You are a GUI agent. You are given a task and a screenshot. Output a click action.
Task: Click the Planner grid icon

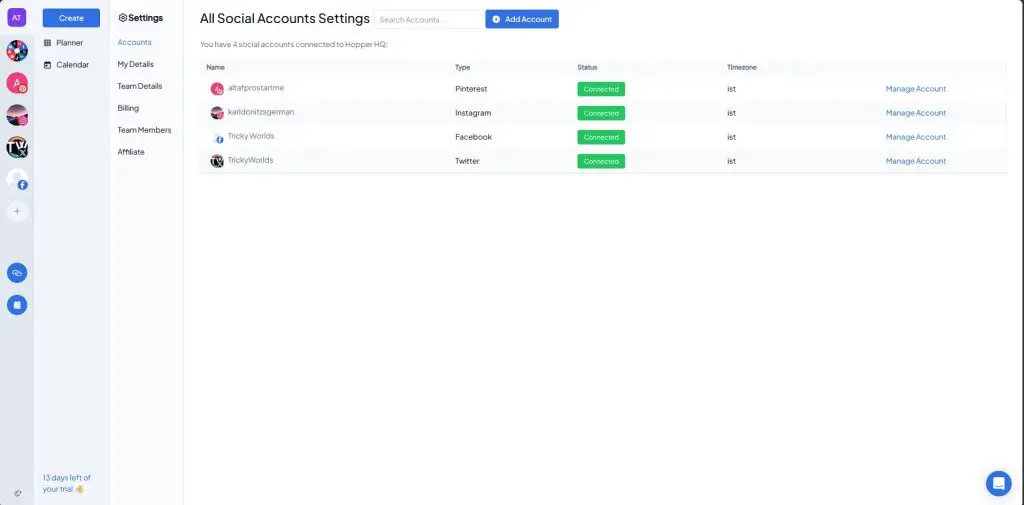pyautogui.click(x=47, y=43)
